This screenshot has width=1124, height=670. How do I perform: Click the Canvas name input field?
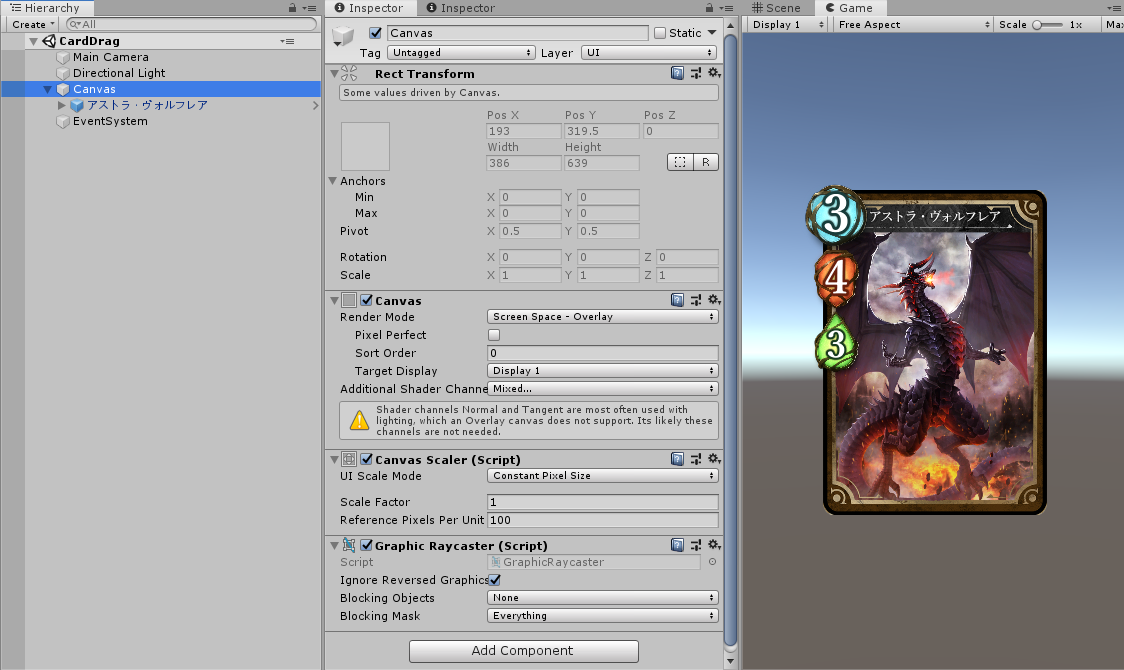[518, 33]
